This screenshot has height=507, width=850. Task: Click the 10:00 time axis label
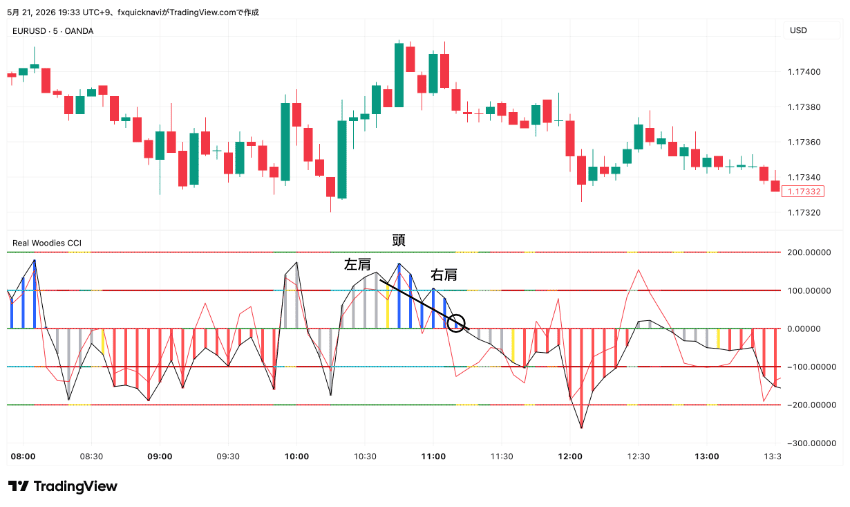coord(297,457)
